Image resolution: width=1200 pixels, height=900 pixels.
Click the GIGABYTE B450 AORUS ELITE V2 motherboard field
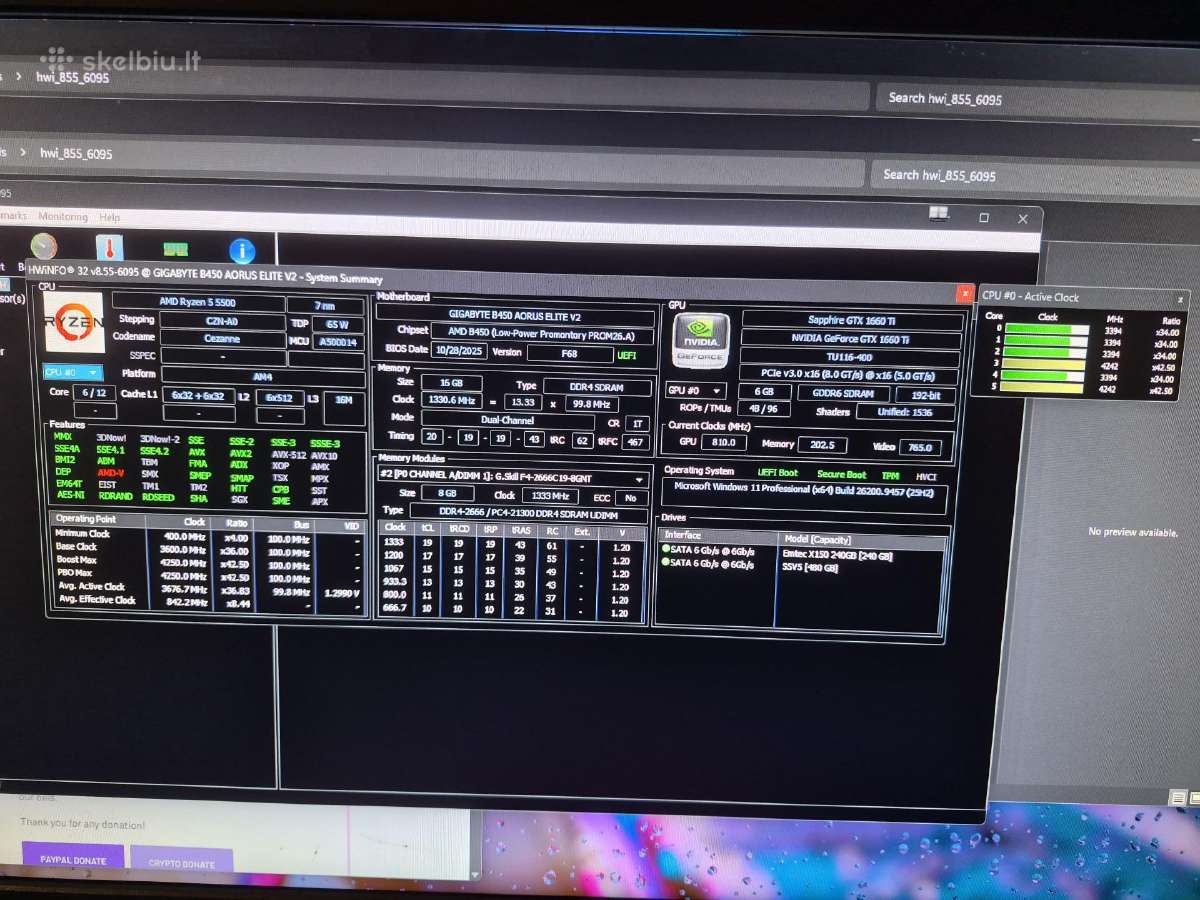[516, 315]
